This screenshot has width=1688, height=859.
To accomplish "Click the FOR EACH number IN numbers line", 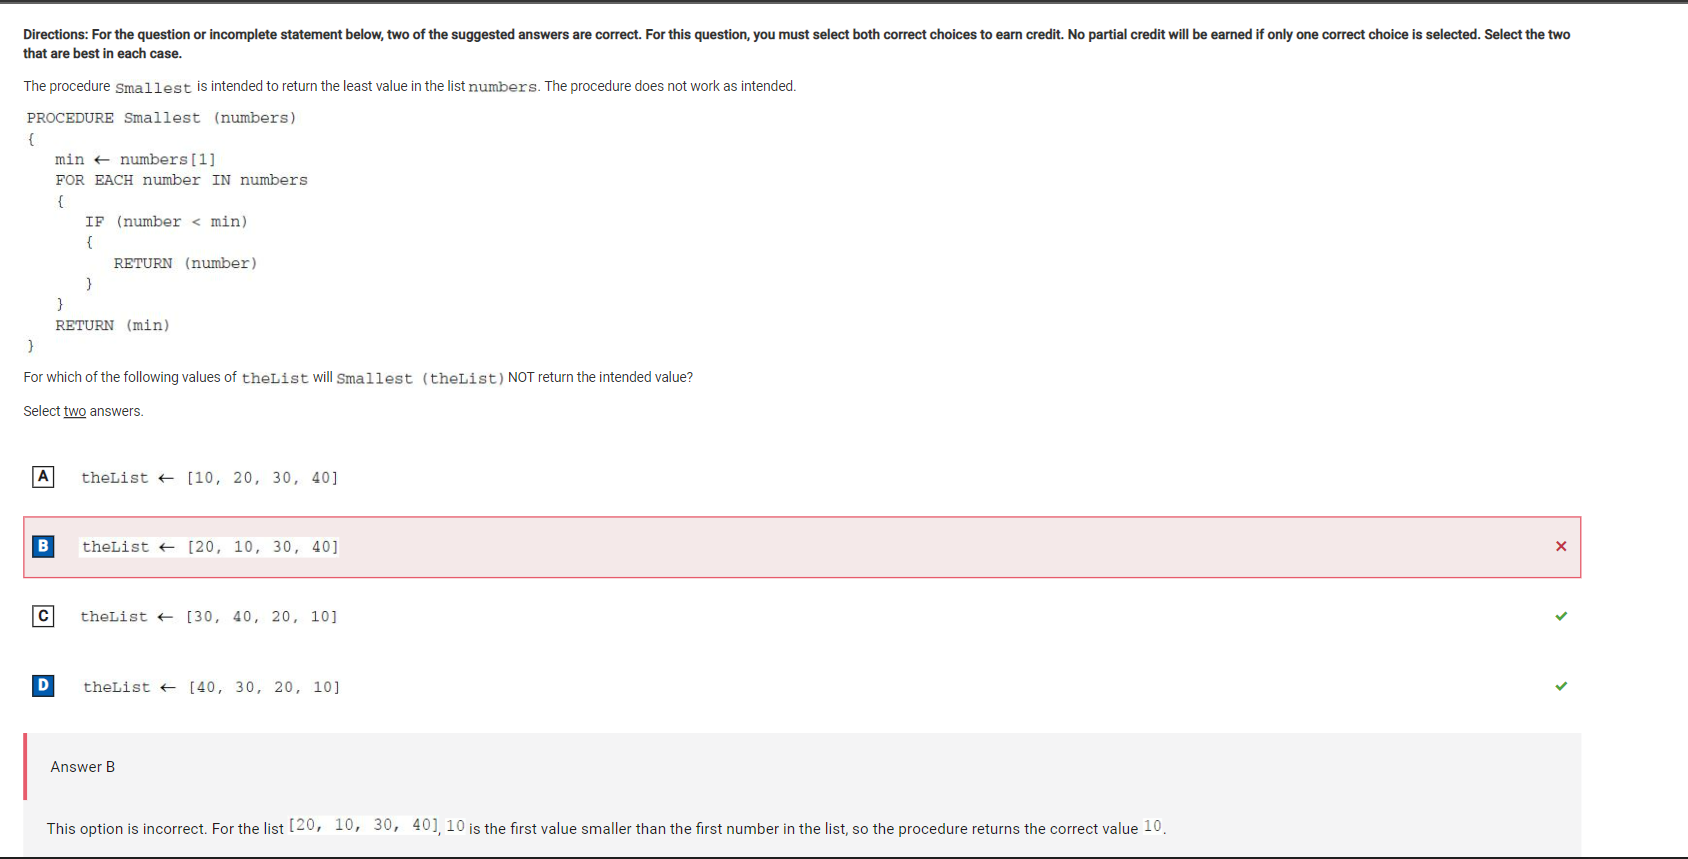I will pyautogui.click(x=181, y=180).
